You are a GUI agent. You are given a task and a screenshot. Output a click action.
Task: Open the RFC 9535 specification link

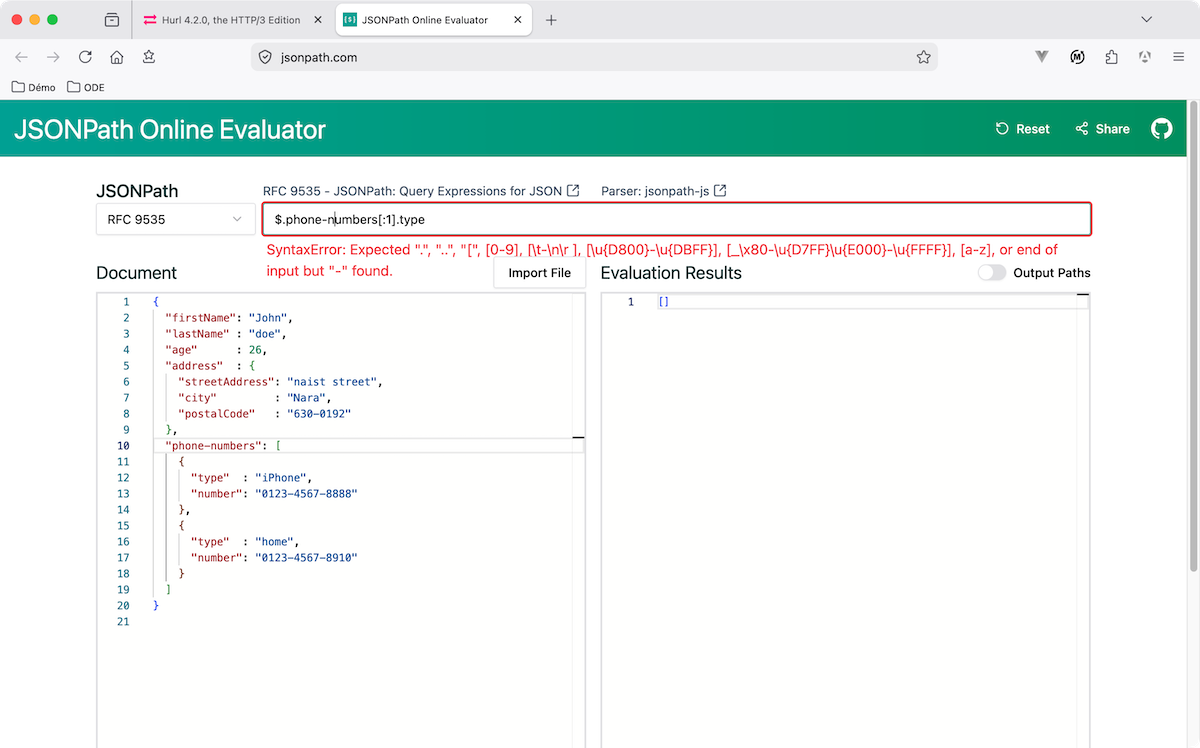pos(412,191)
